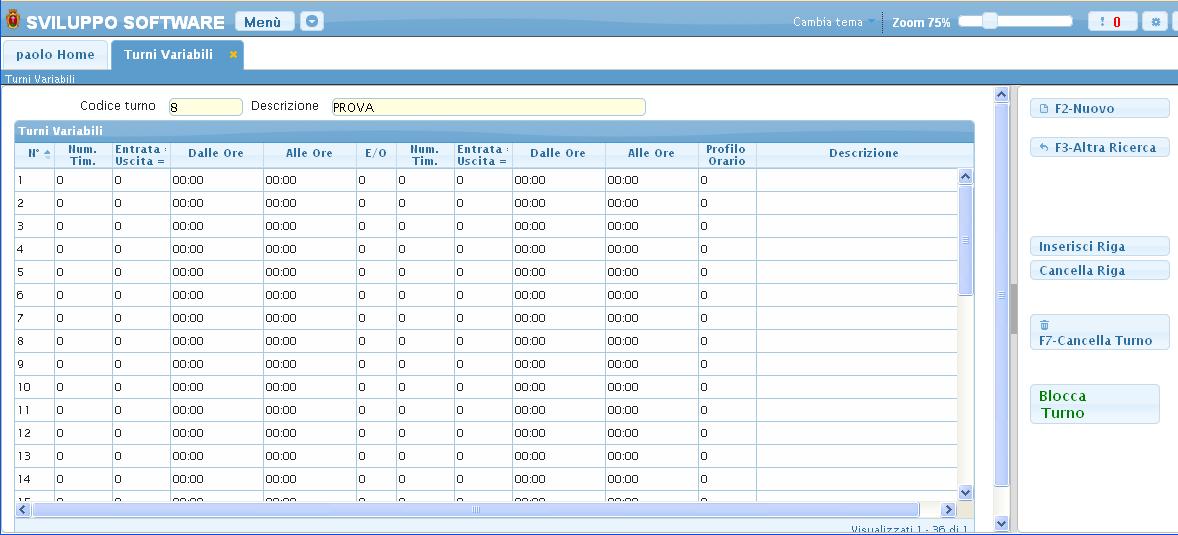Screen dimensions: 1178x535
Task: Create new record with F2-Nuovo
Action: (1099, 108)
